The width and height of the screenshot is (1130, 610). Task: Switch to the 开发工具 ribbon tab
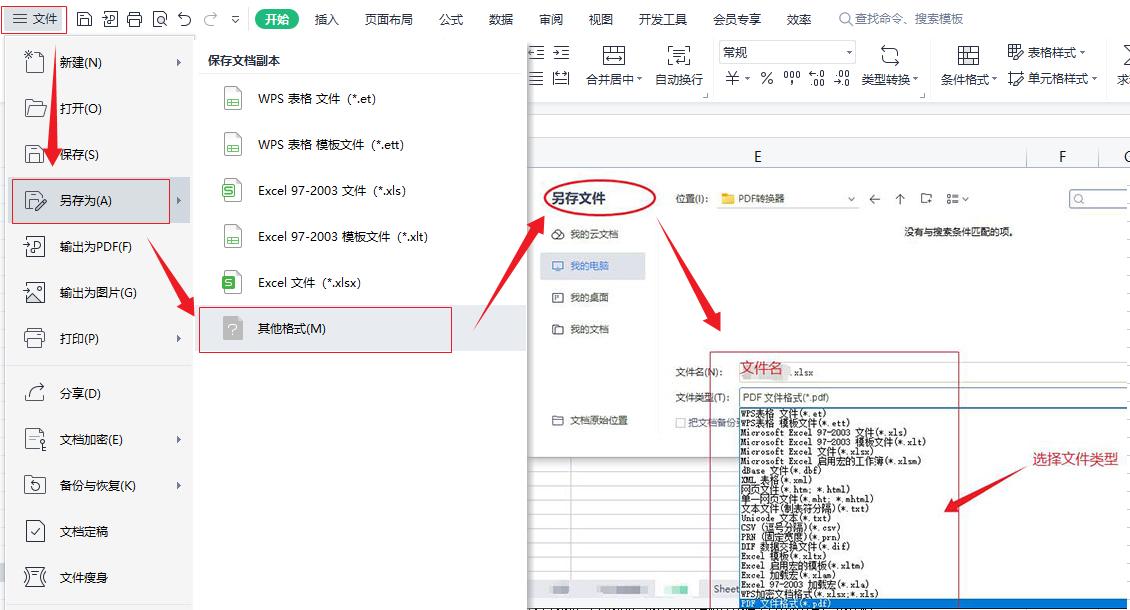[663, 19]
